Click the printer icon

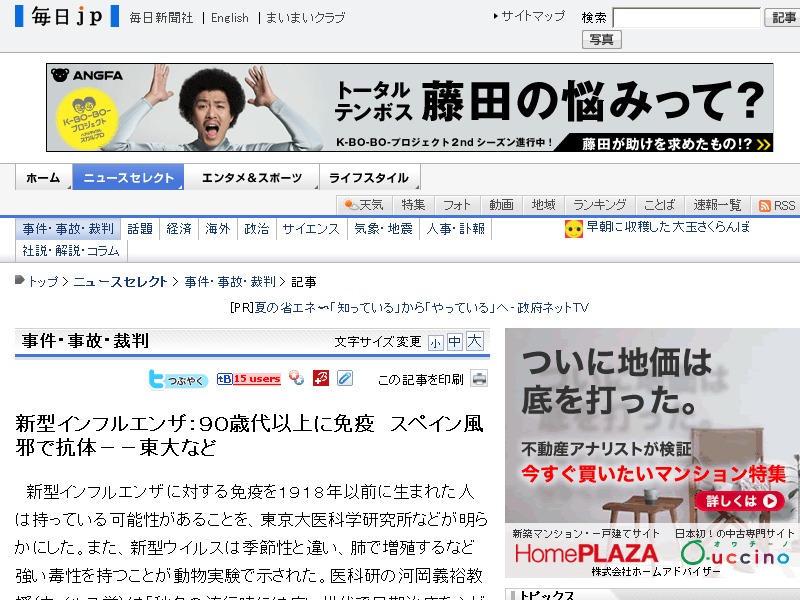(x=479, y=379)
